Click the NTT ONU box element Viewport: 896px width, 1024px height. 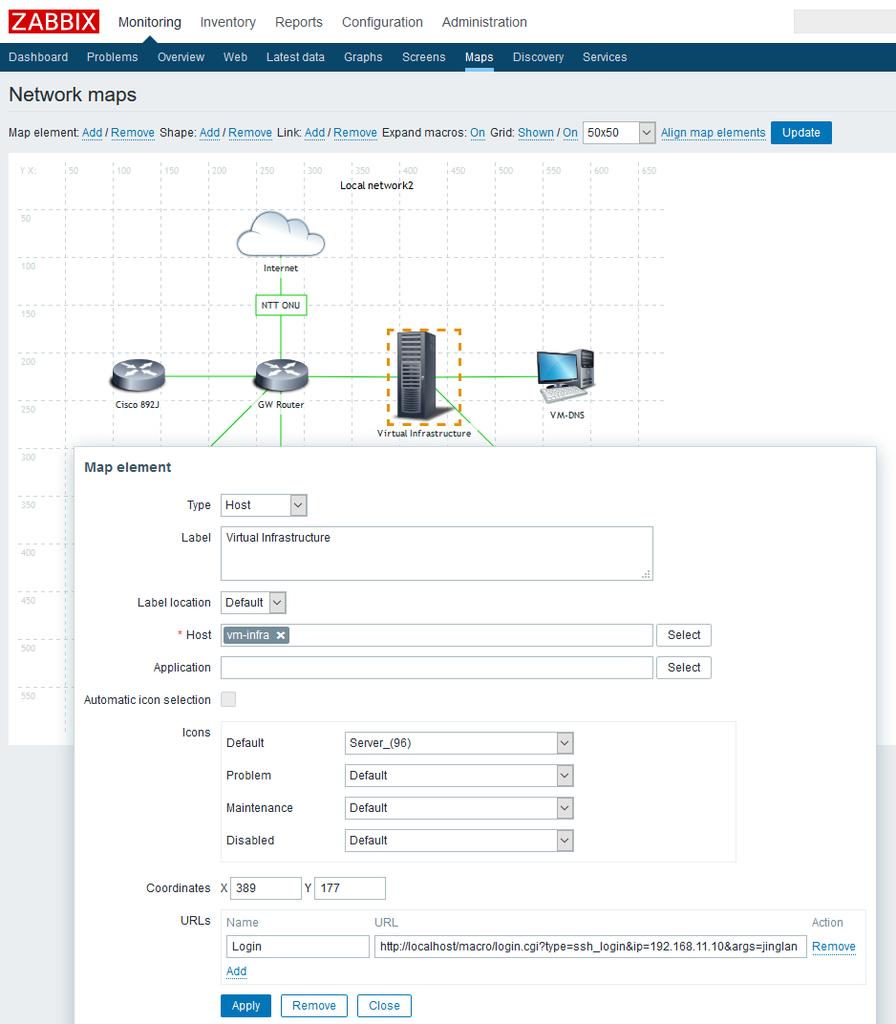281,305
